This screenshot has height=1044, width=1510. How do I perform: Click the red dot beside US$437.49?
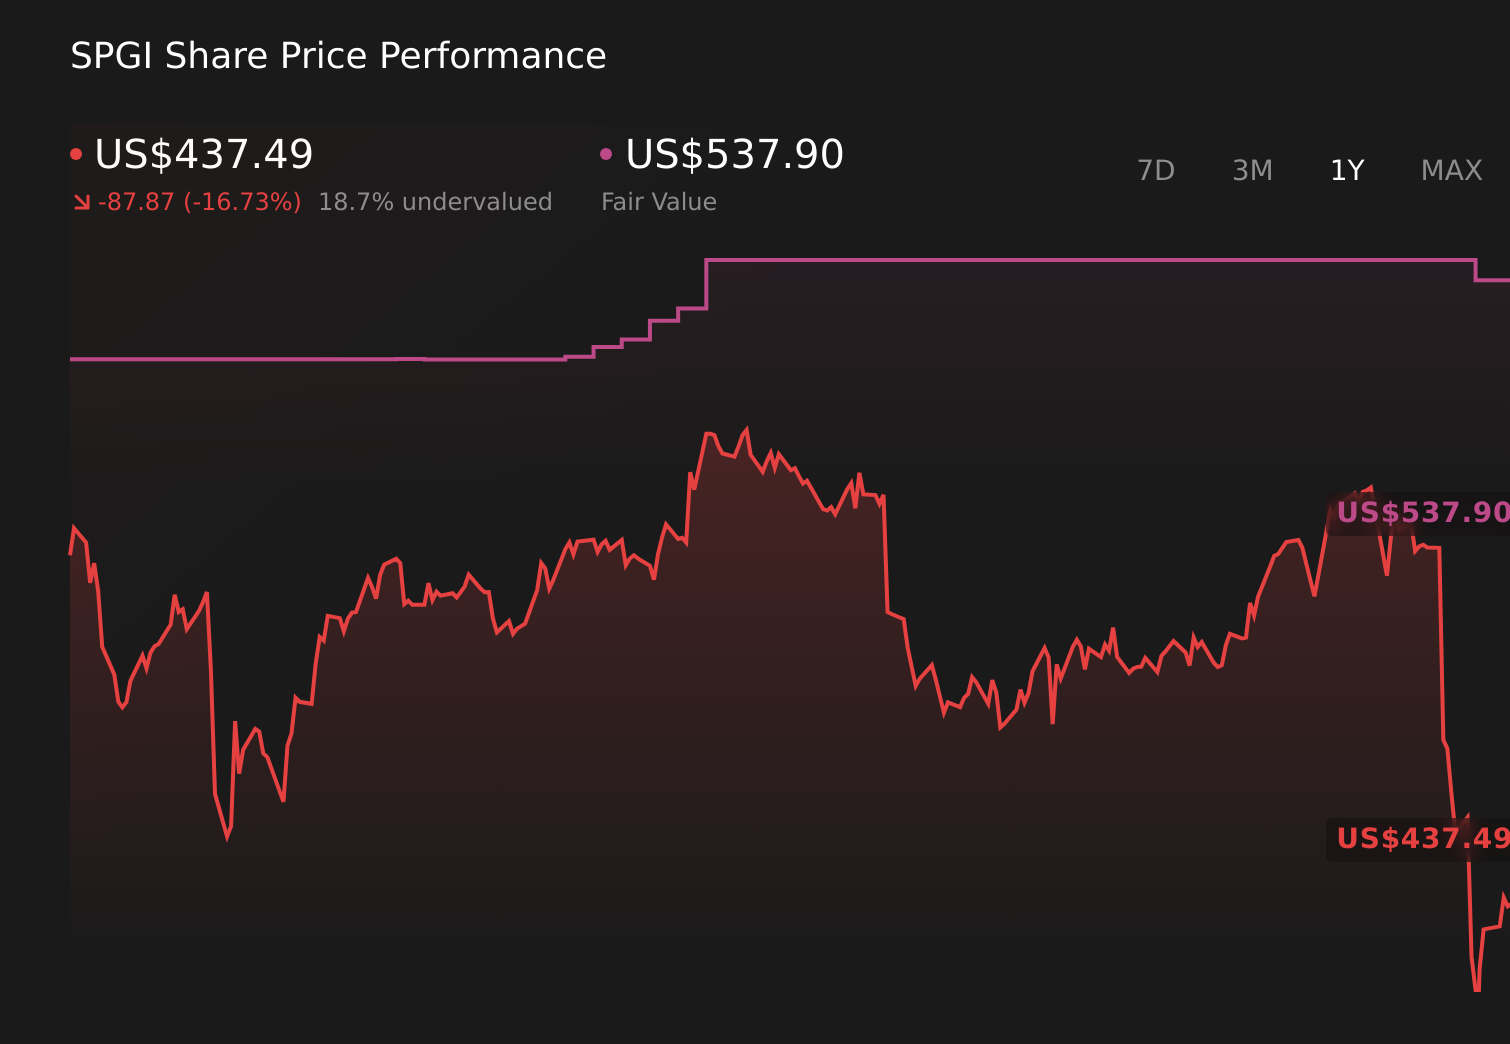[x=76, y=154]
